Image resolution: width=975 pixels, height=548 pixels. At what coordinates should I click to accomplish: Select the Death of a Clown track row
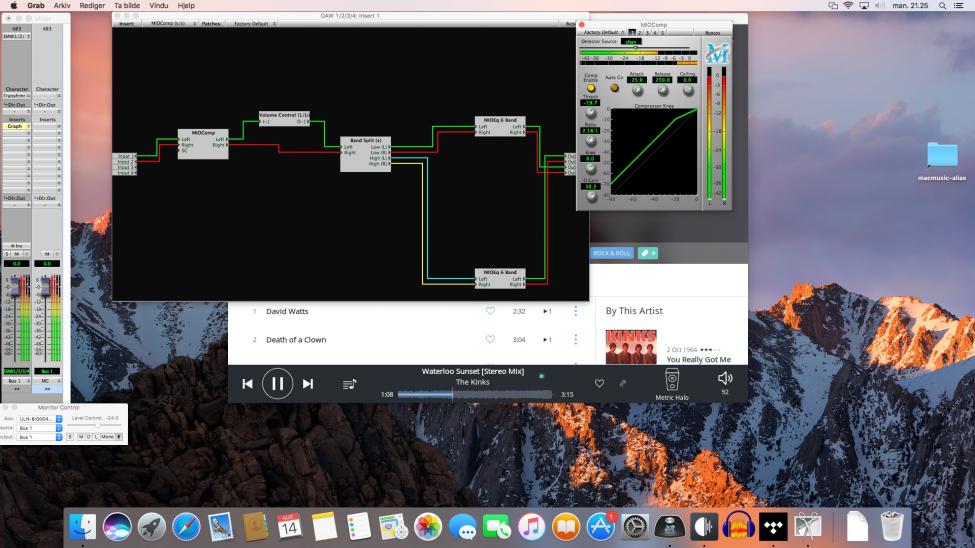point(410,340)
